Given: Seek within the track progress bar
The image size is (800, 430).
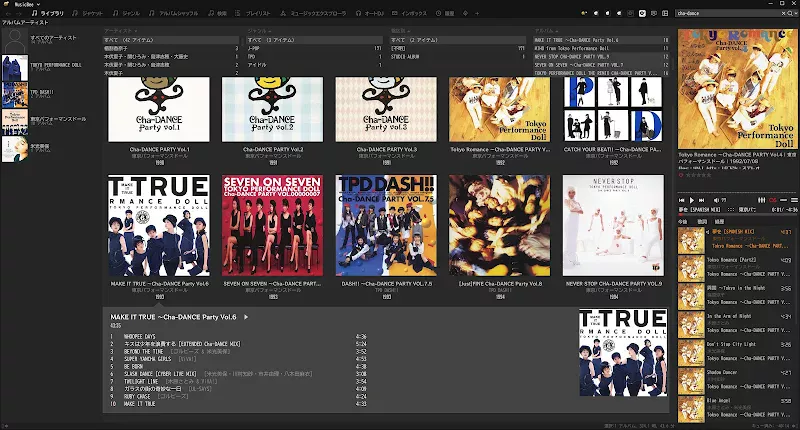Looking at the screenshot, I should (737, 215).
